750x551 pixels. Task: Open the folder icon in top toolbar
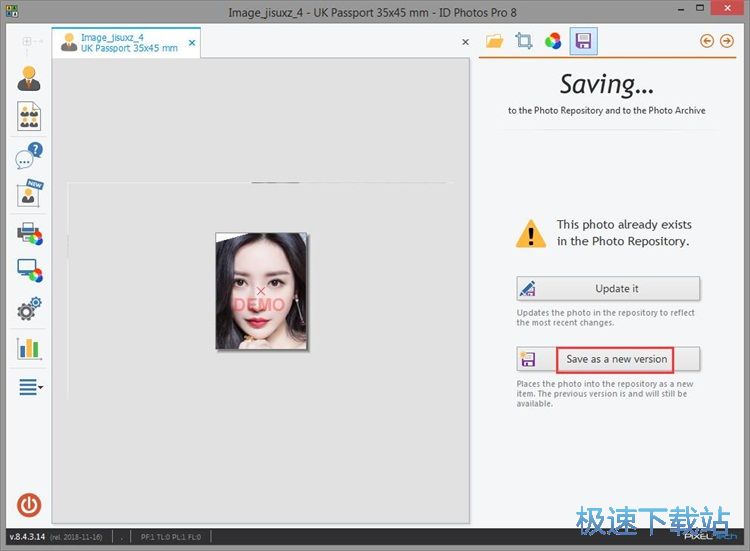(x=495, y=41)
